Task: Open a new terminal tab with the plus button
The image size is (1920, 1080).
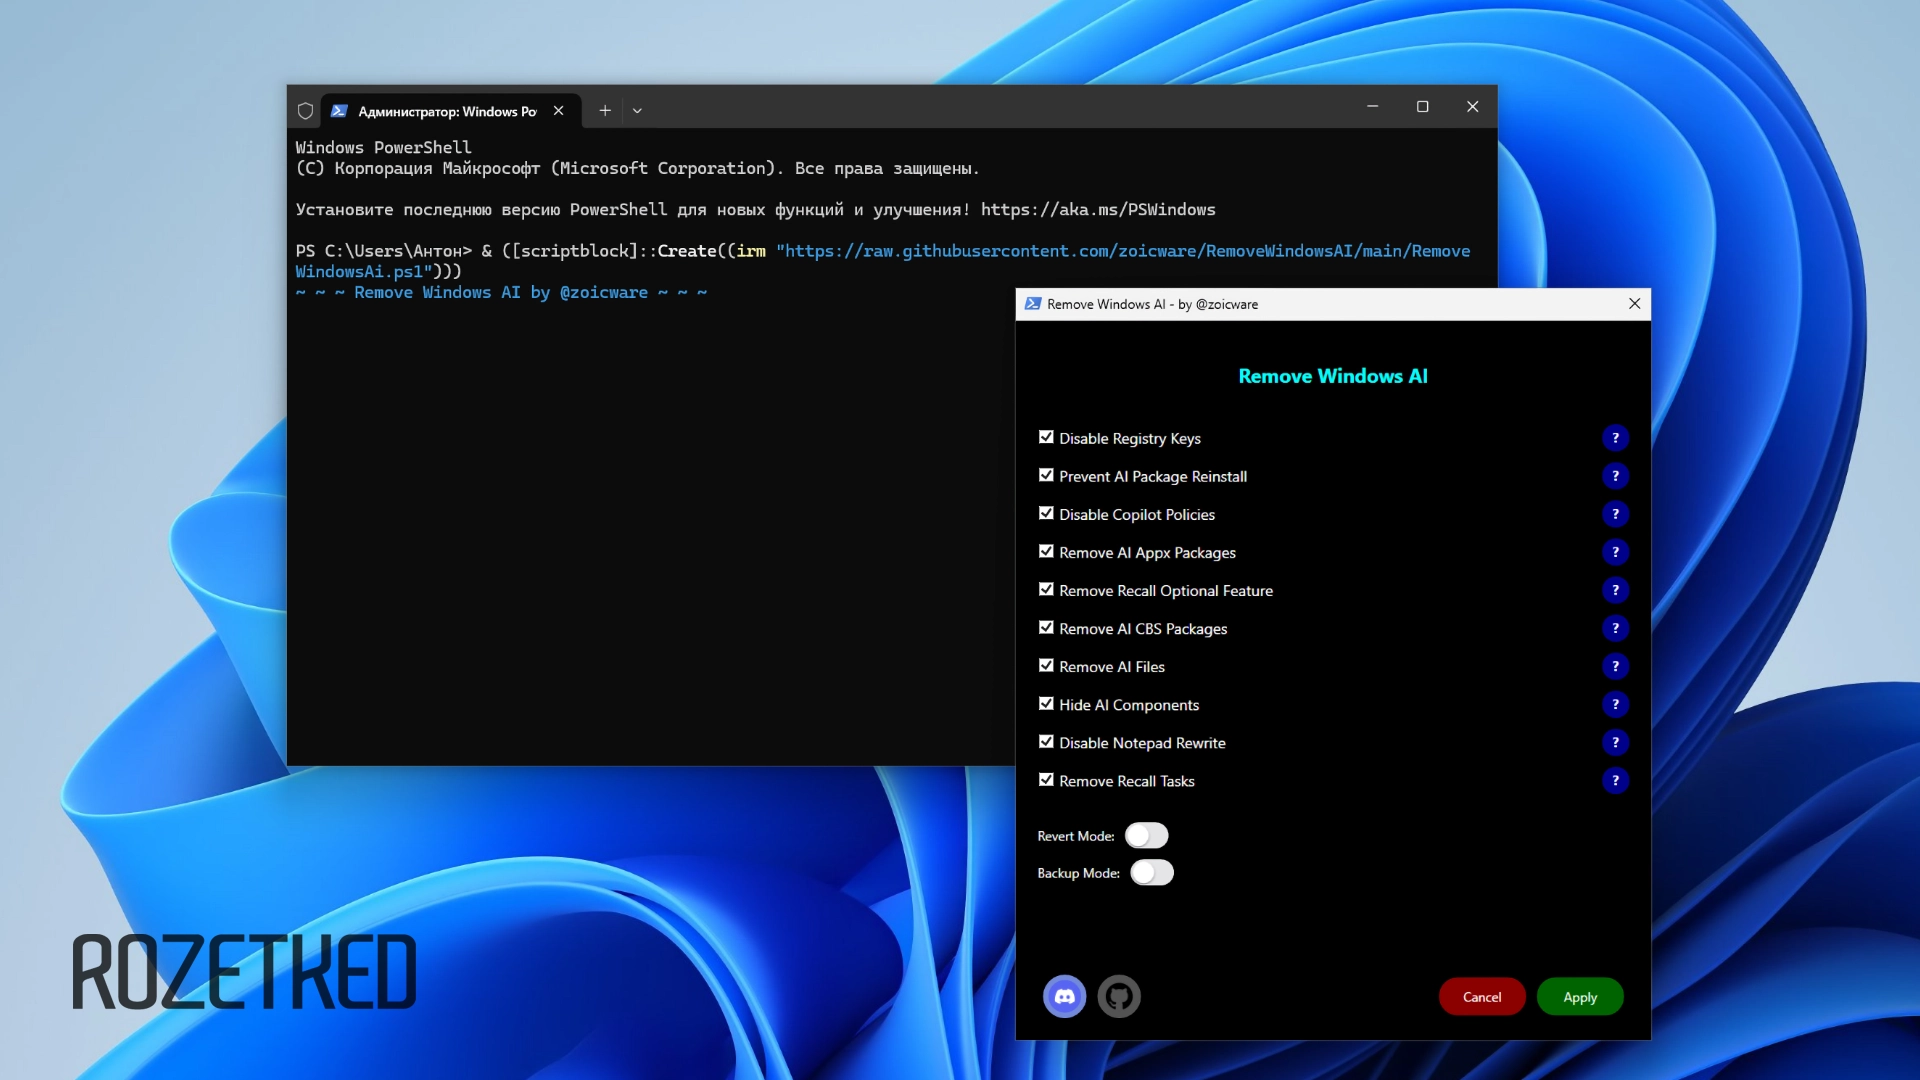Action: [604, 111]
